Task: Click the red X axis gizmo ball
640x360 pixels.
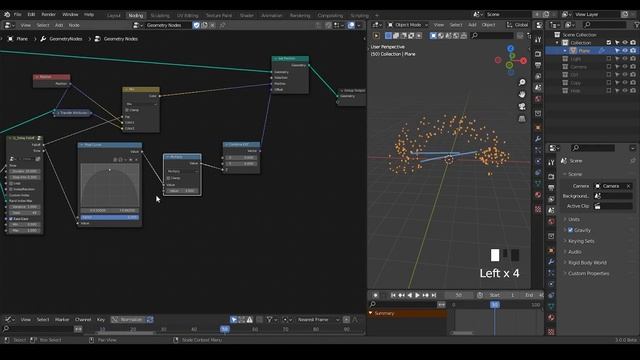Action: [523, 61]
